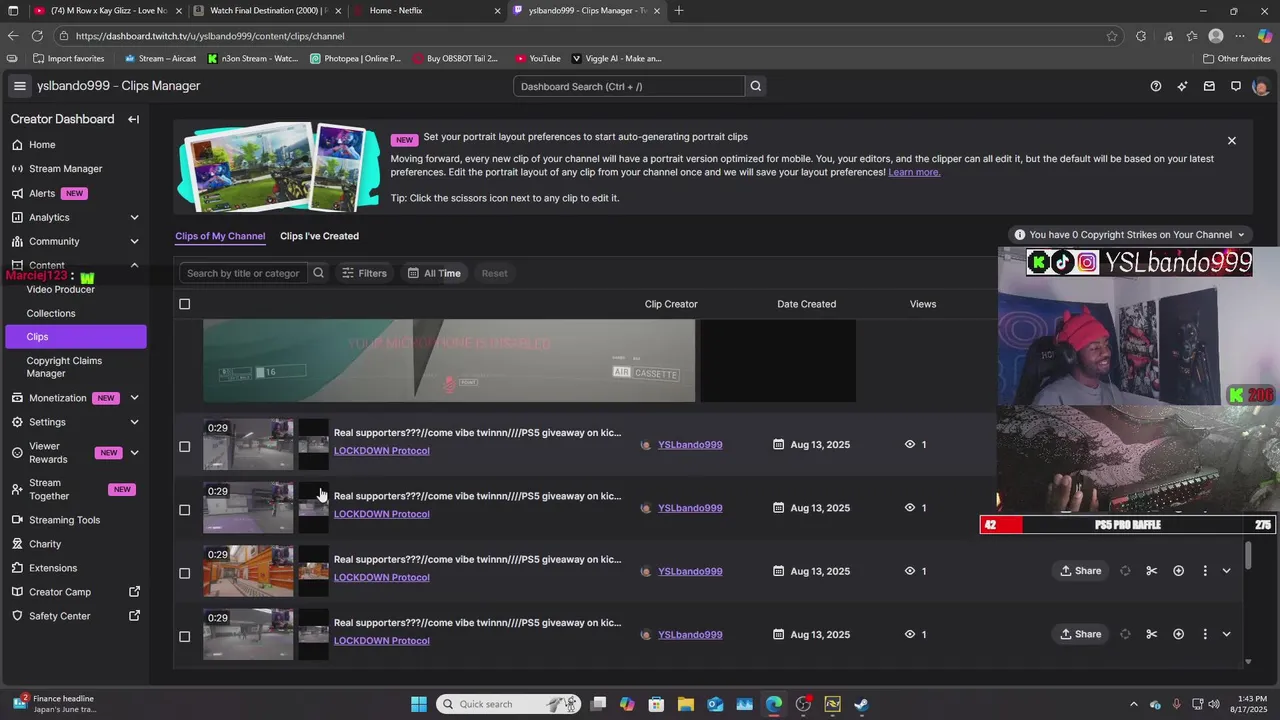Open the Copyright Strikes dropdown

tap(1130, 235)
